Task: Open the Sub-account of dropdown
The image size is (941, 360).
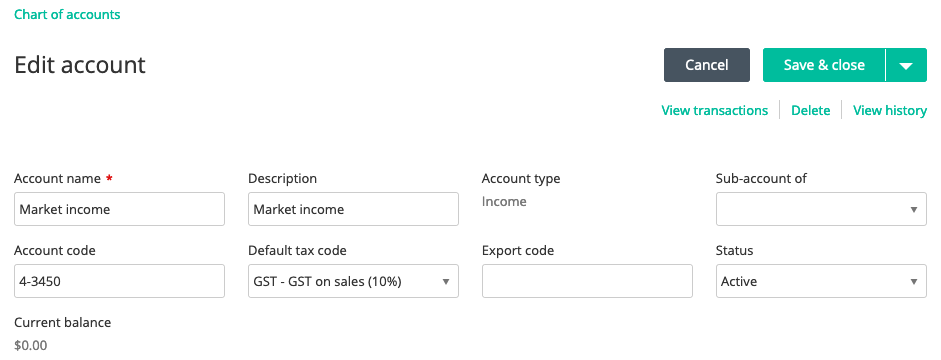Action: click(821, 209)
